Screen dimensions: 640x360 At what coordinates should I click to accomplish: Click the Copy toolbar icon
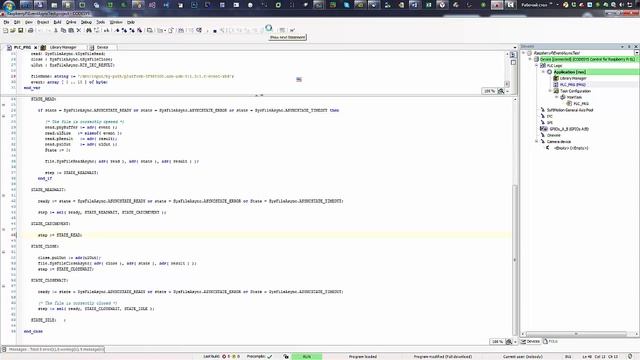coord(63,30)
